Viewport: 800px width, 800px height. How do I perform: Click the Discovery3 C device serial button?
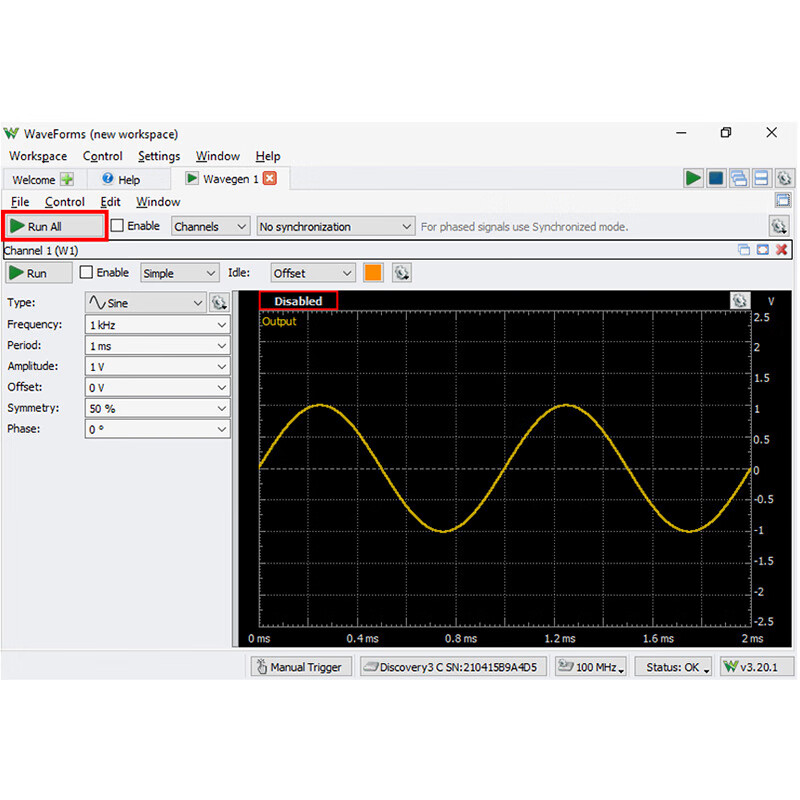[454, 667]
